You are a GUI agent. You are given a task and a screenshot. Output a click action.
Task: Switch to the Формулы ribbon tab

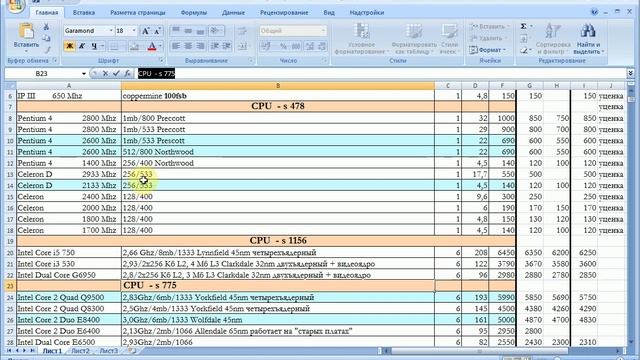point(193,13)
